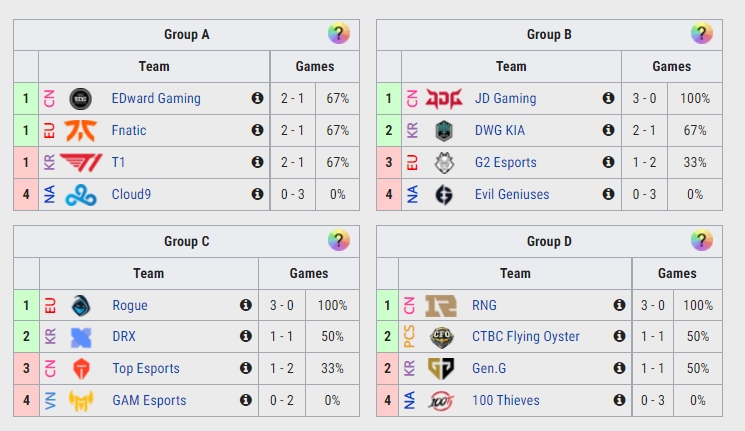Open the Rogue team link
The image size is (745, 431).
coord(130,305)
